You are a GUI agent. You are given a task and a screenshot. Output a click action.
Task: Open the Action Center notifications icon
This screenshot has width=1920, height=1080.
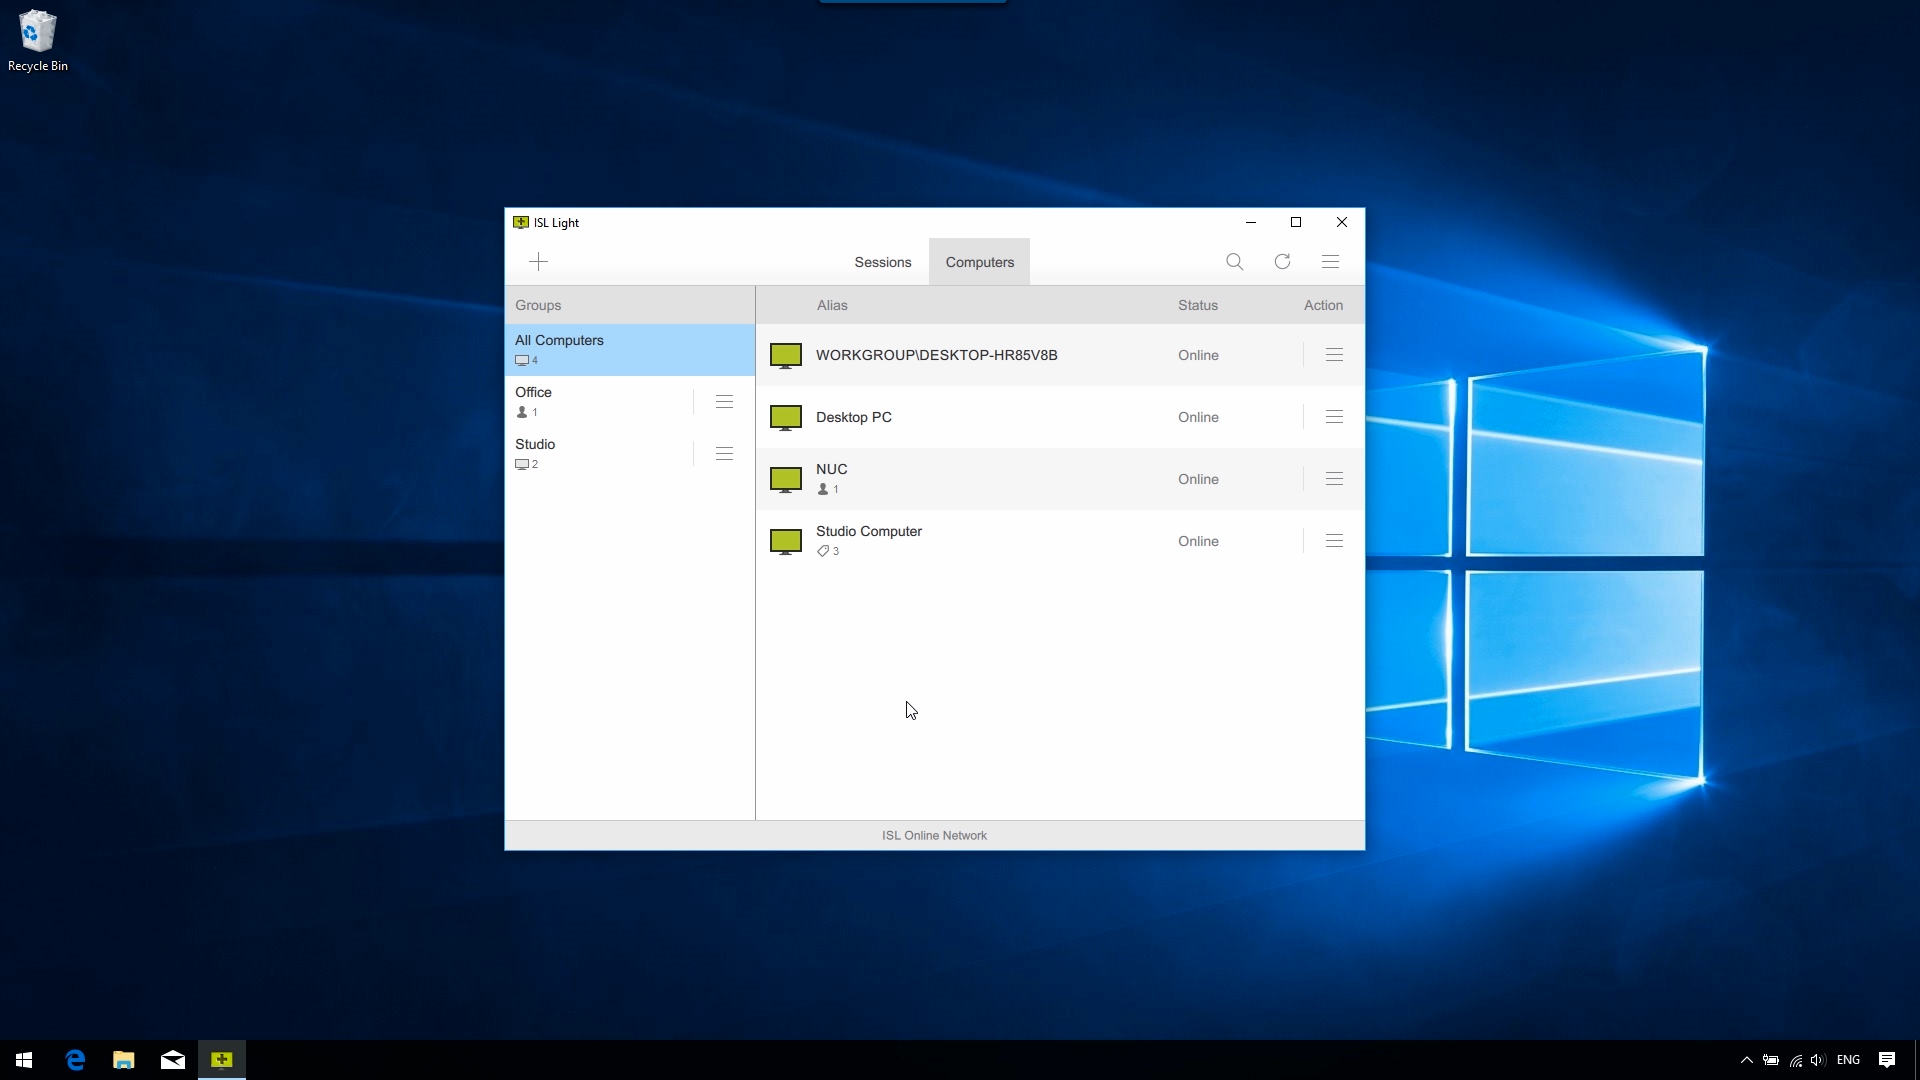pos(1887,1060)
